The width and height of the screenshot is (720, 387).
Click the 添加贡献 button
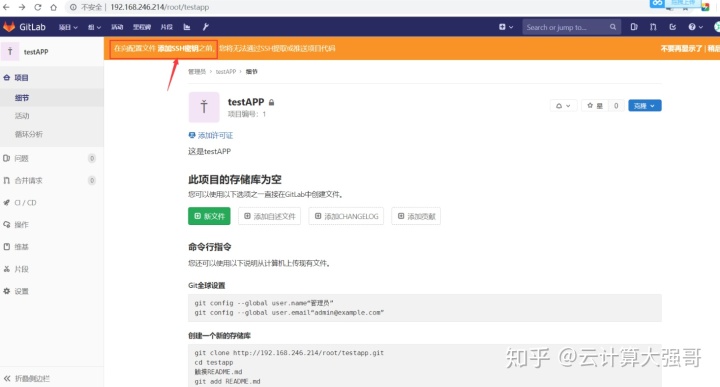click(416, 216)
